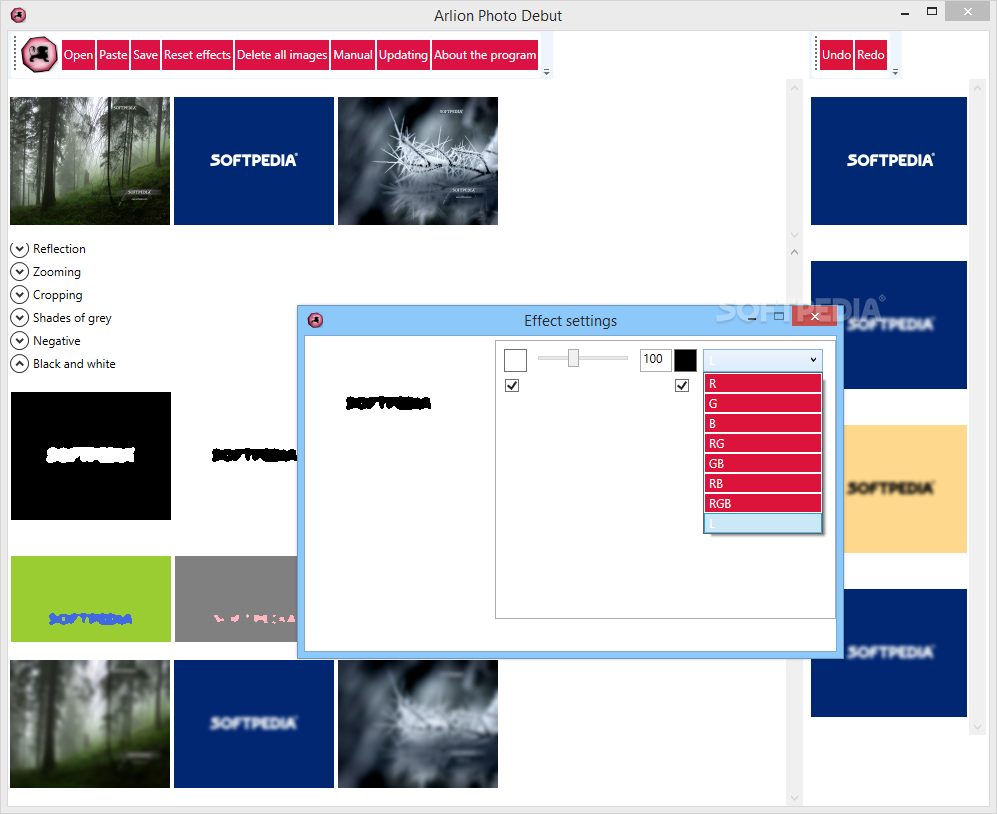Expand the Negative section
This screenshot has width=997, height=814.
coord(20,340)
